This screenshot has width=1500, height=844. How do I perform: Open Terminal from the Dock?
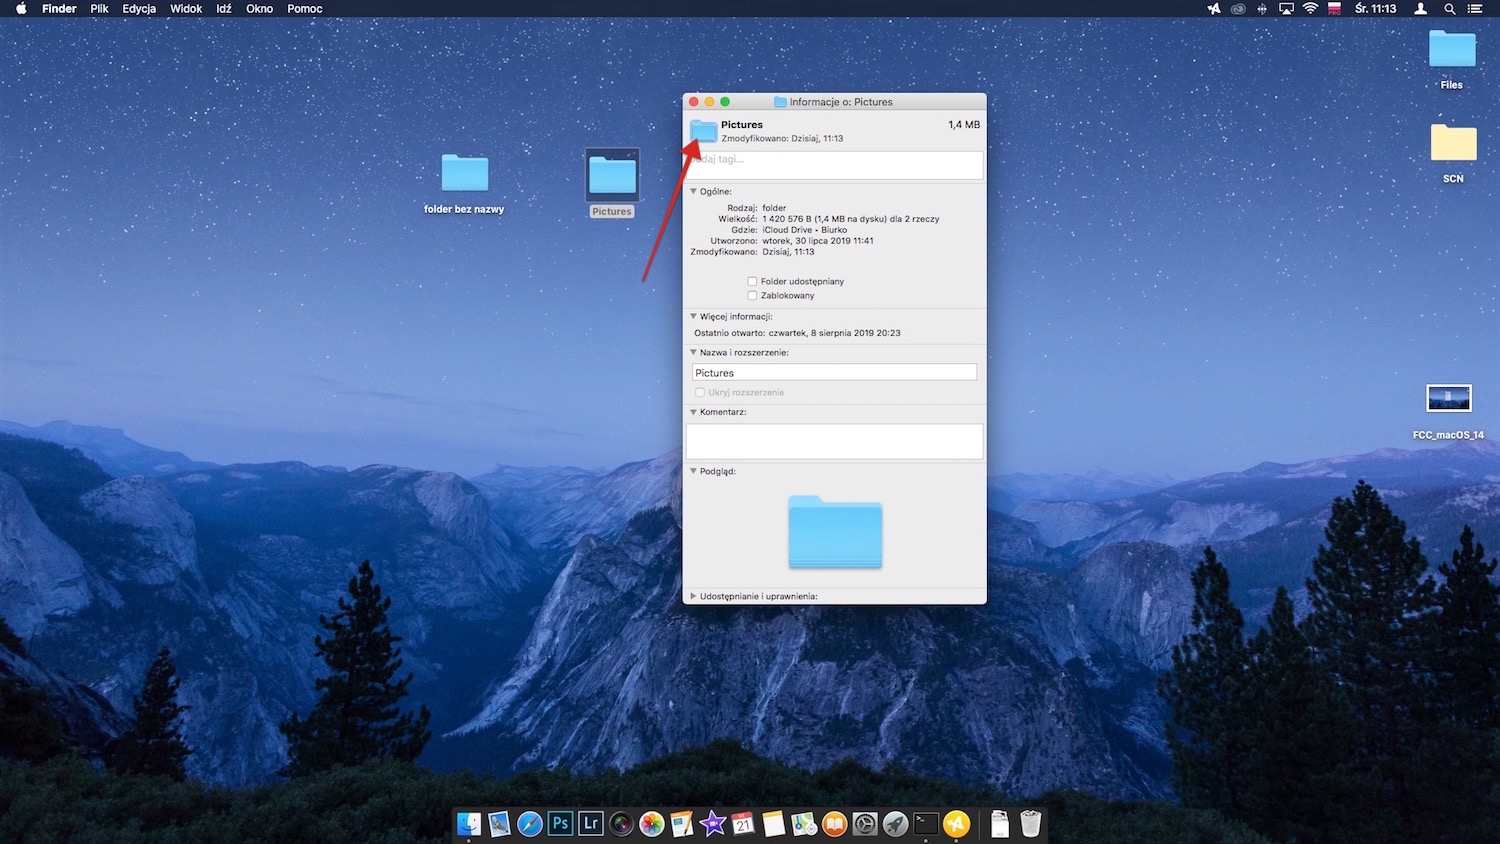coord(926,823)
